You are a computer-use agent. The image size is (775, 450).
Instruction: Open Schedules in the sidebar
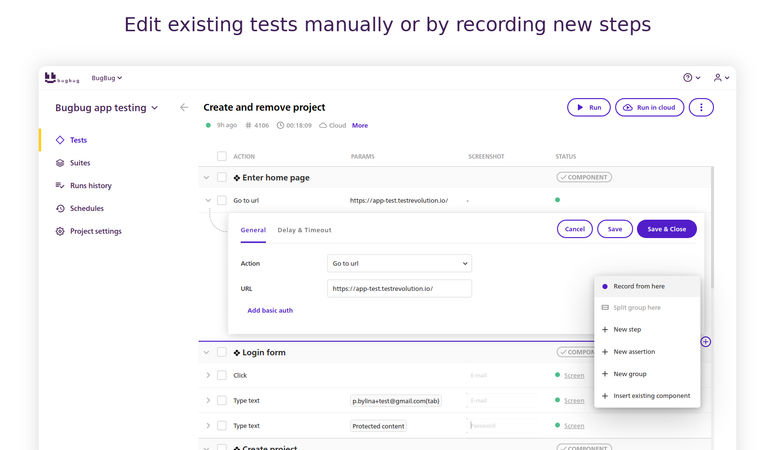coord(87,208)
